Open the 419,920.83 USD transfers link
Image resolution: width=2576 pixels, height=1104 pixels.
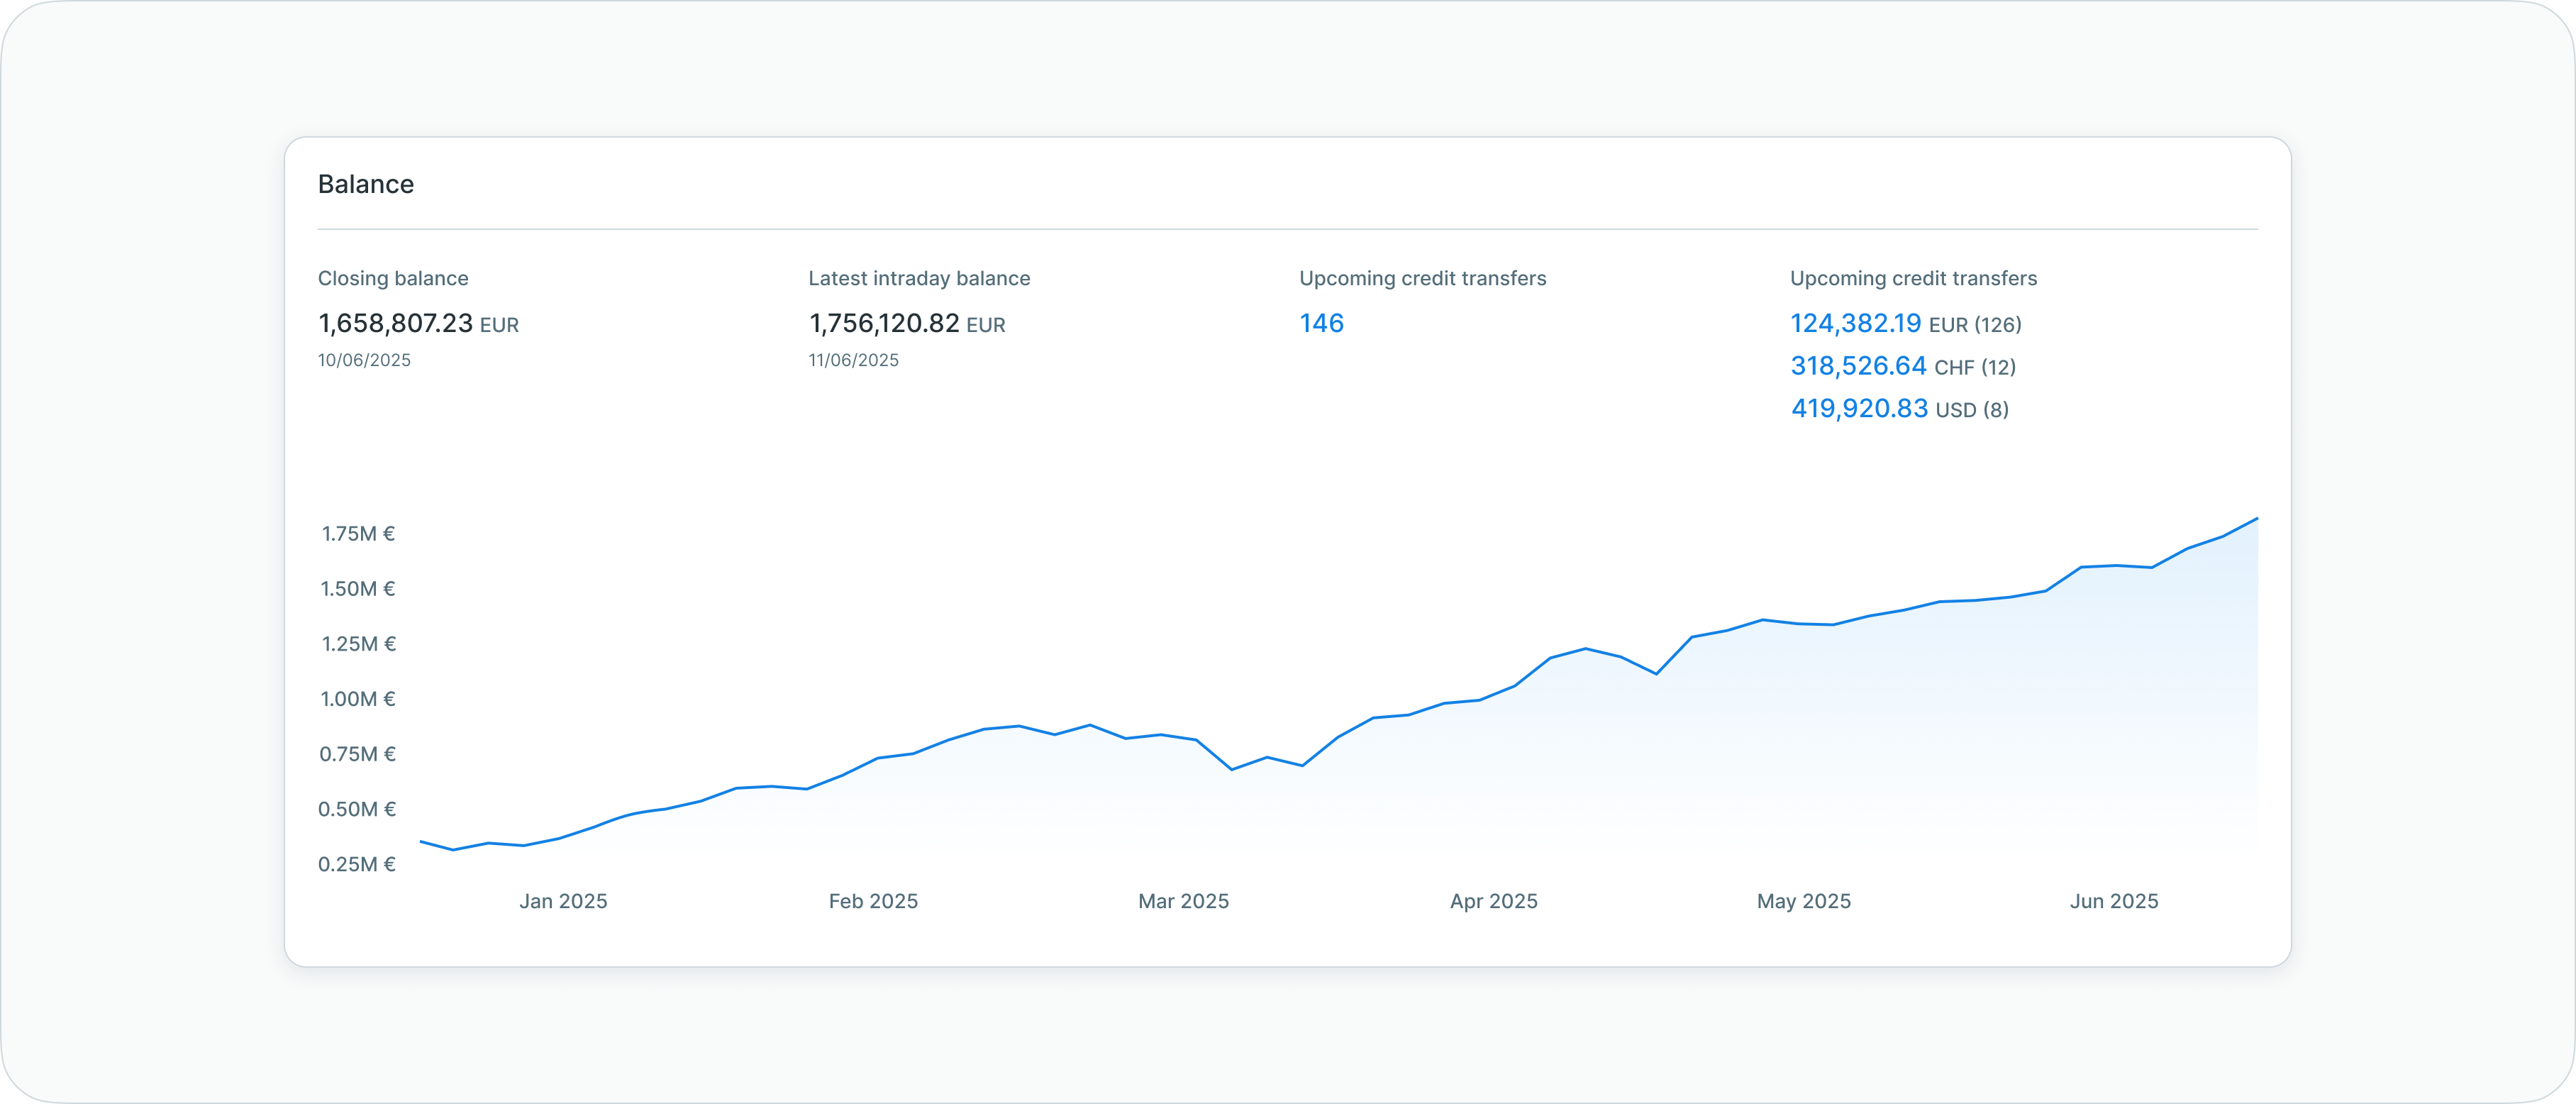1859,408
